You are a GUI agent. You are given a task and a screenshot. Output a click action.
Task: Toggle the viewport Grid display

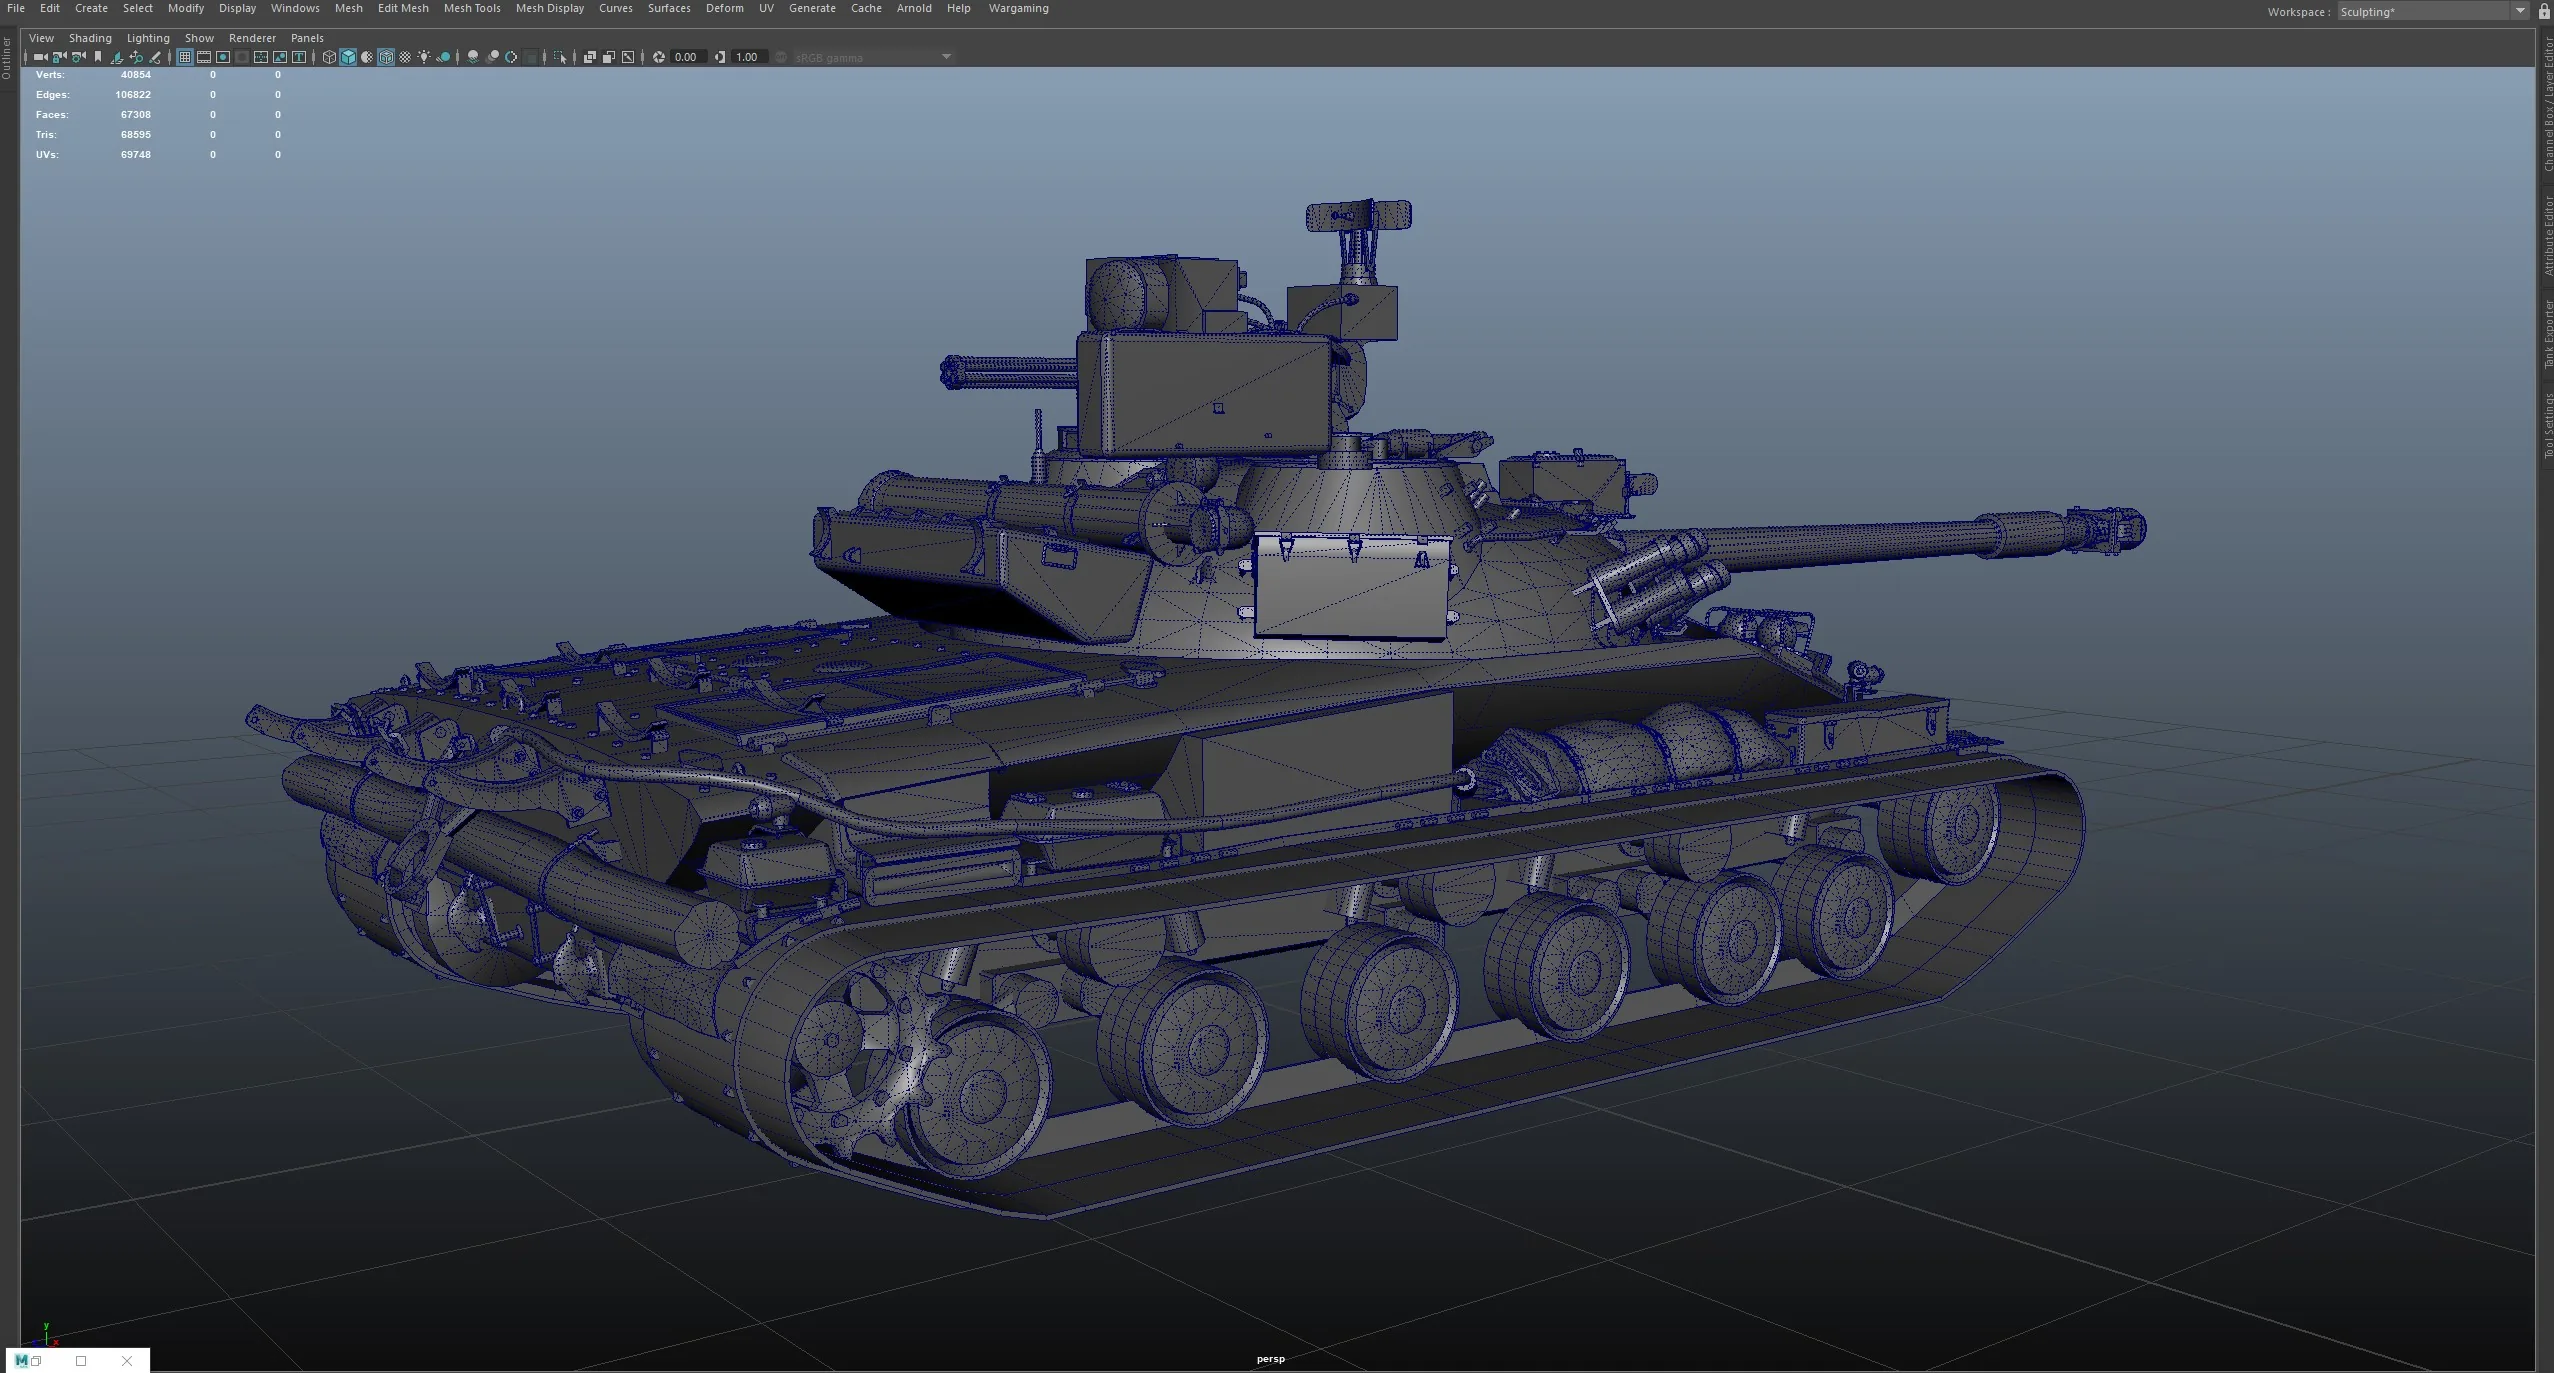pos(185,57)
